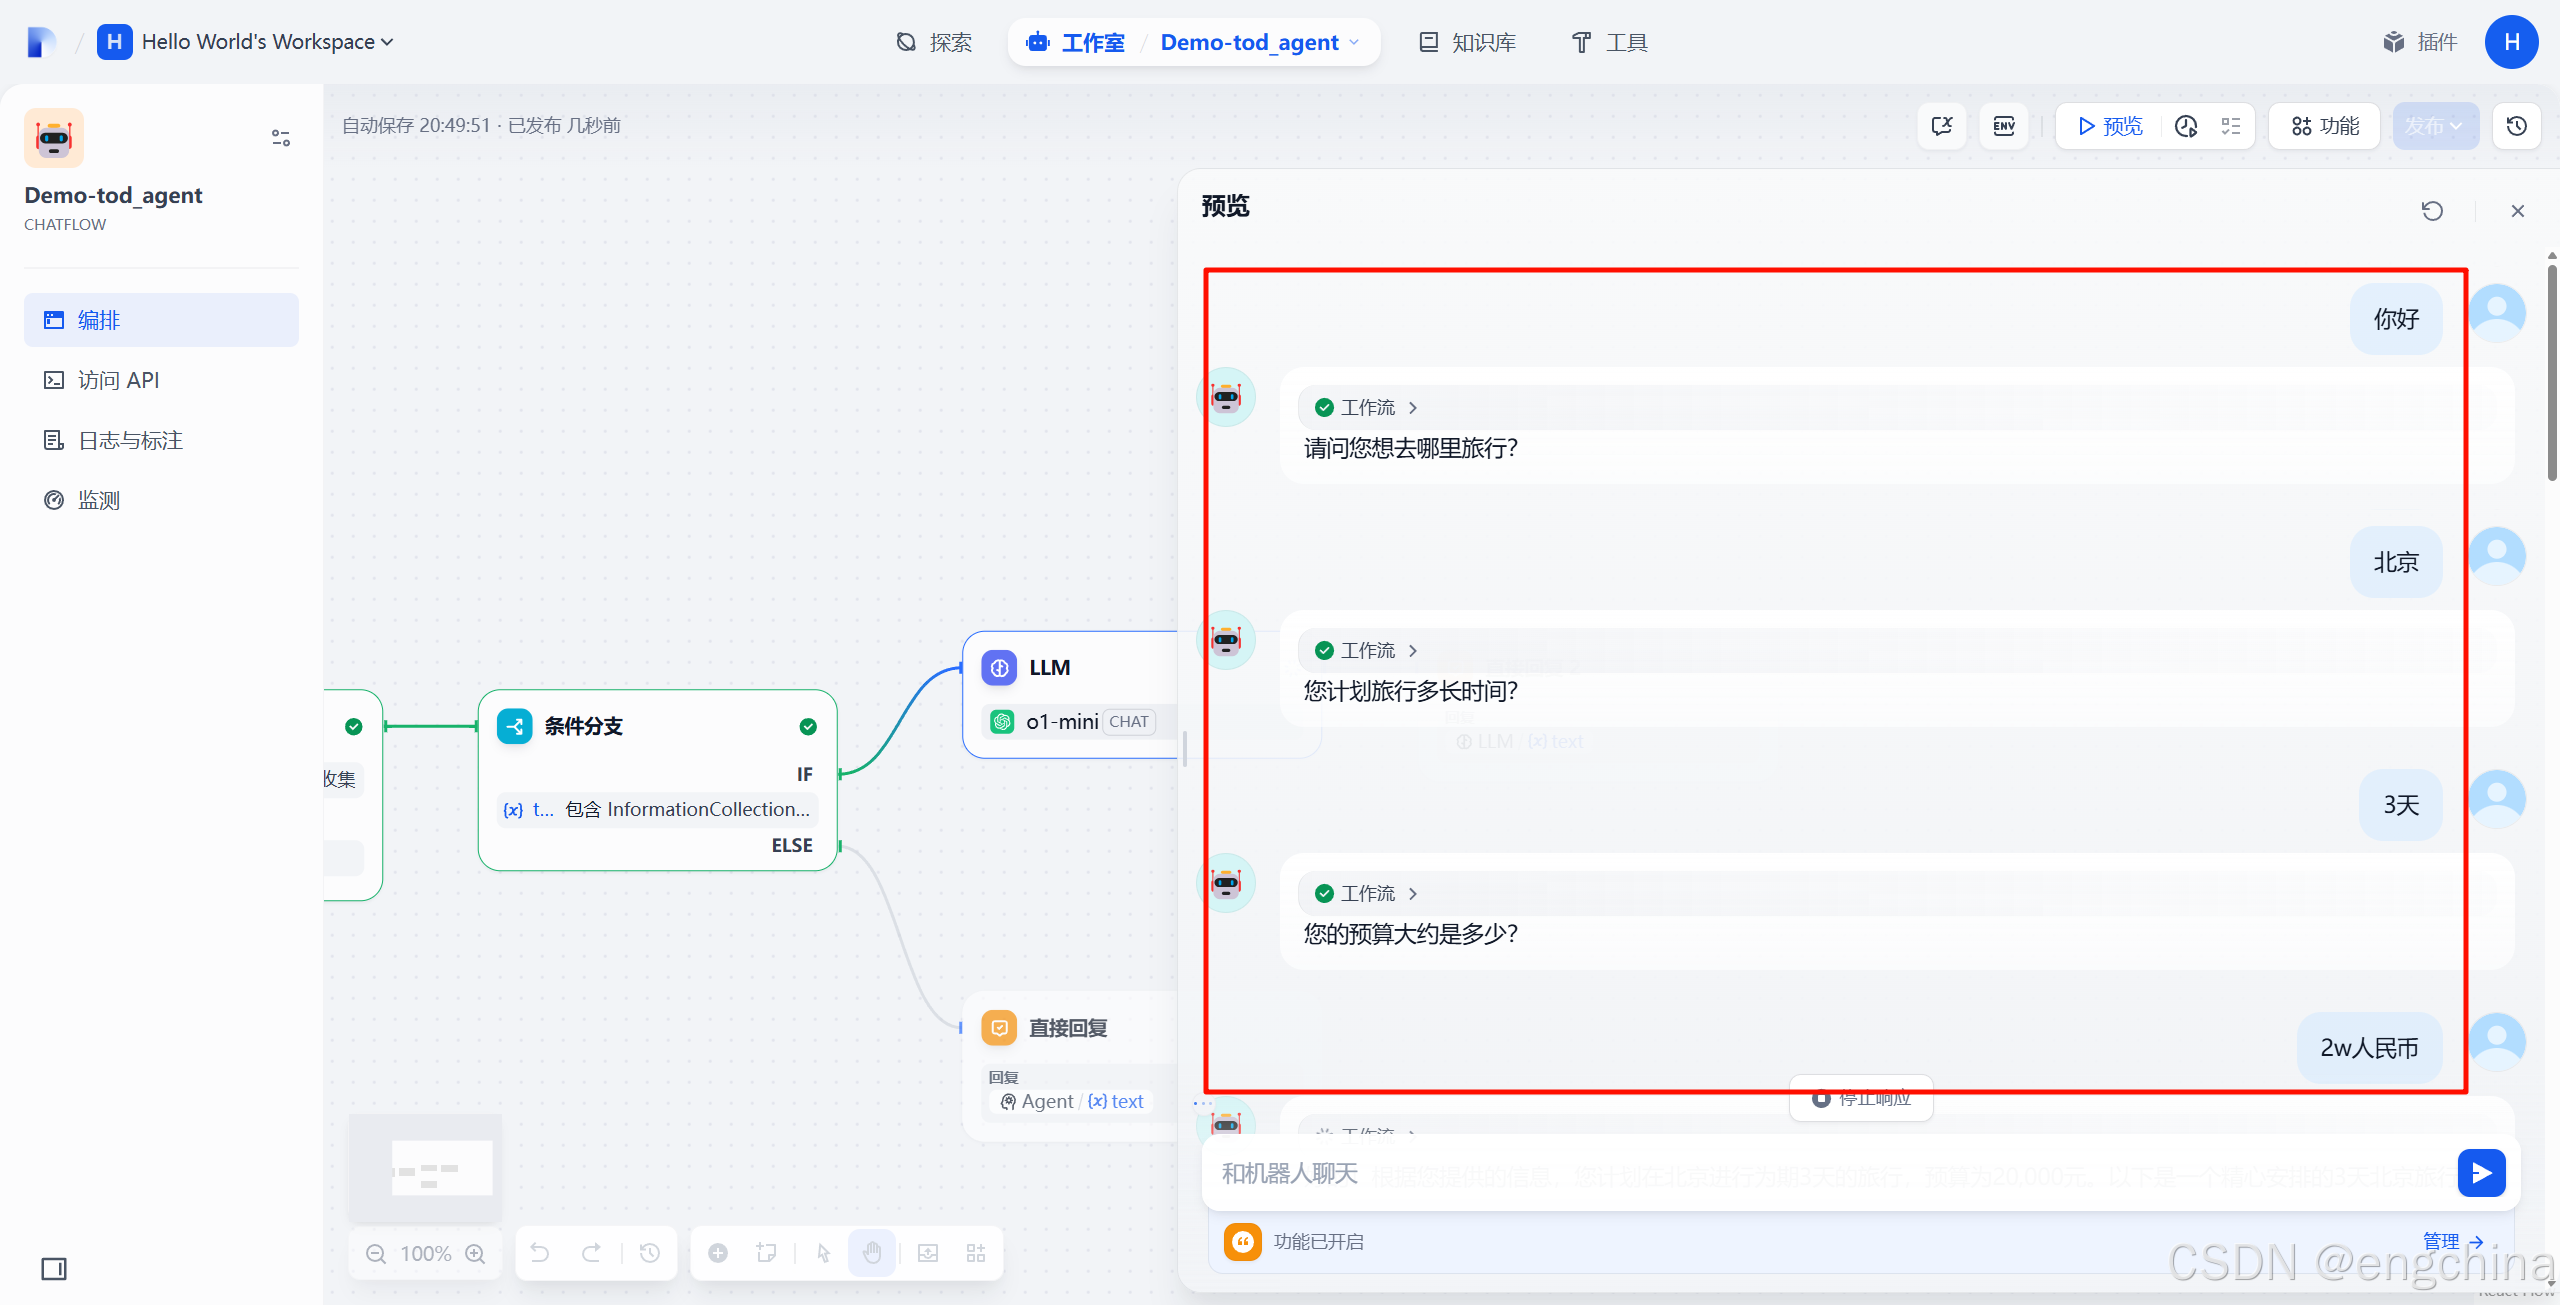Switch to 知识库 top navigation tab
Viewport: 2560px width, 1305px height.
pyautogui.click(x=1468, y=42)
